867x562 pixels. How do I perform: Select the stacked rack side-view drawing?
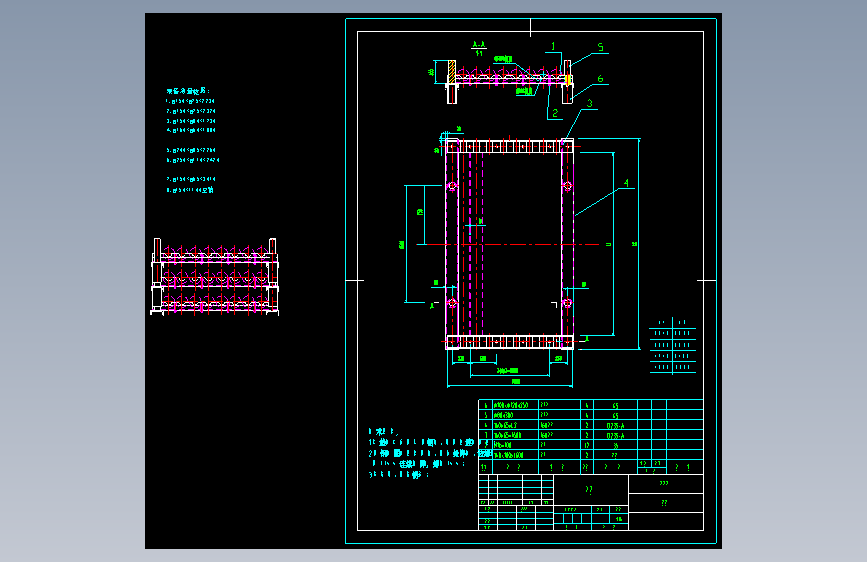[x=215, y=277]
